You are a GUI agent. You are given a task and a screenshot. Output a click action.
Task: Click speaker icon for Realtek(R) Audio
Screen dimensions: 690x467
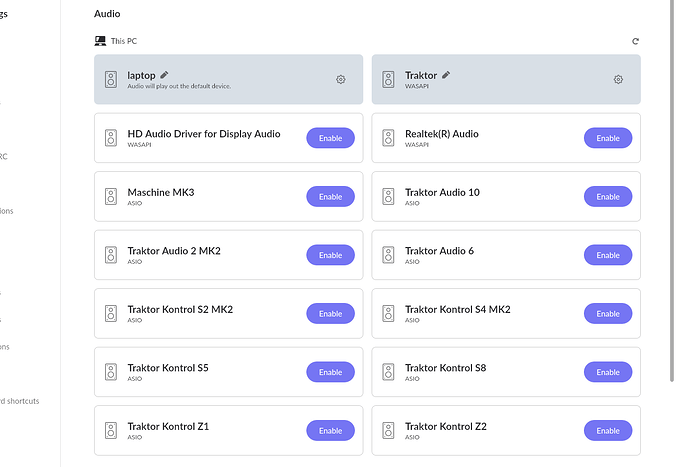pos(388,138)
